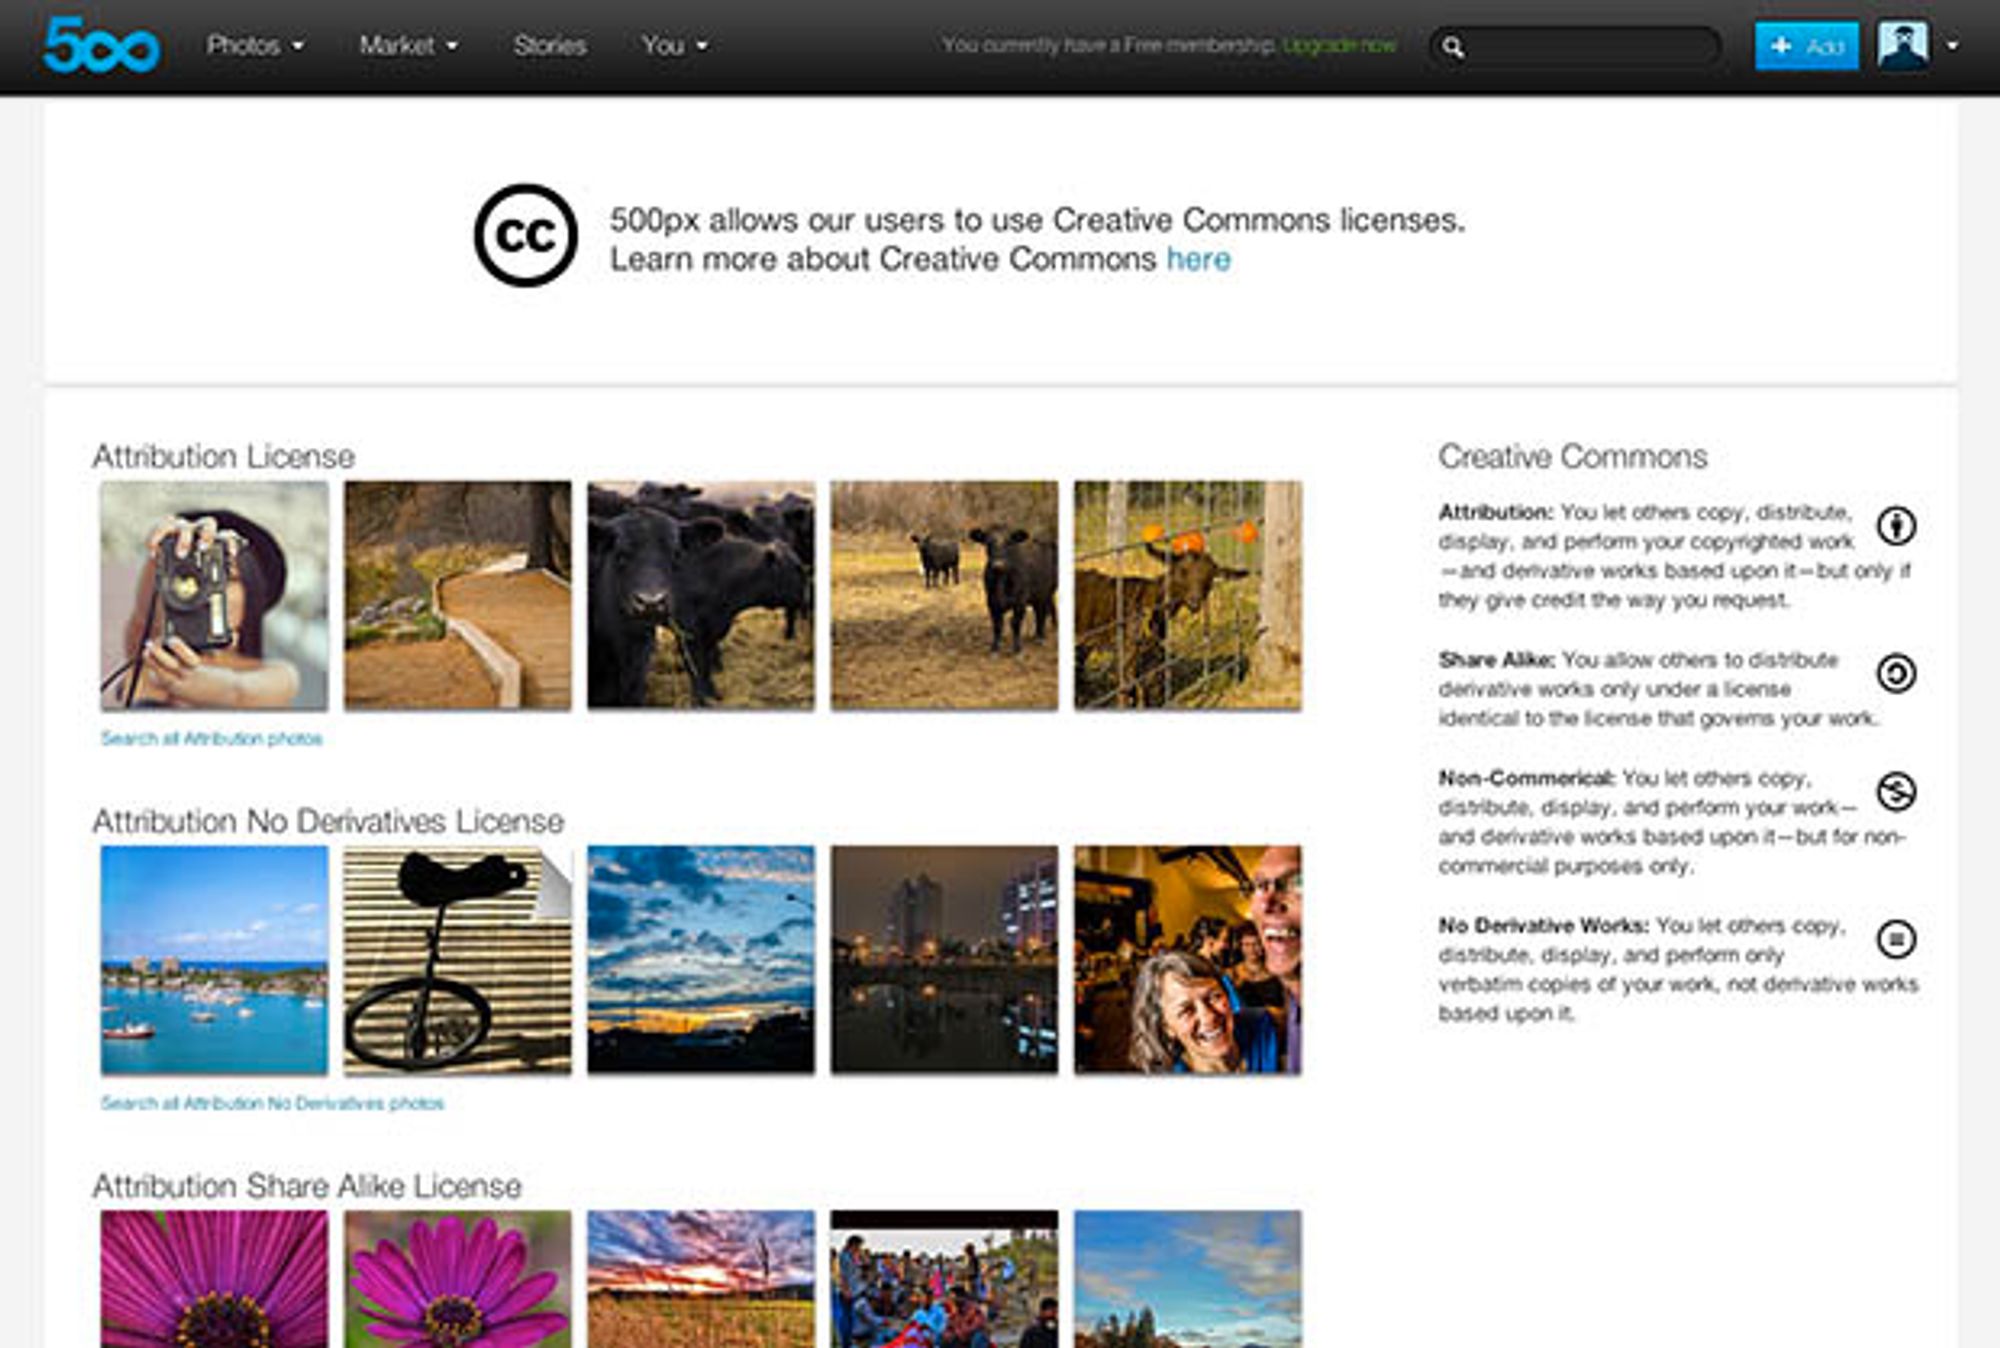This screenshot has width=2000, height=1348.
Task: Click the user profile avatar
Action: tap(1903, 46)
